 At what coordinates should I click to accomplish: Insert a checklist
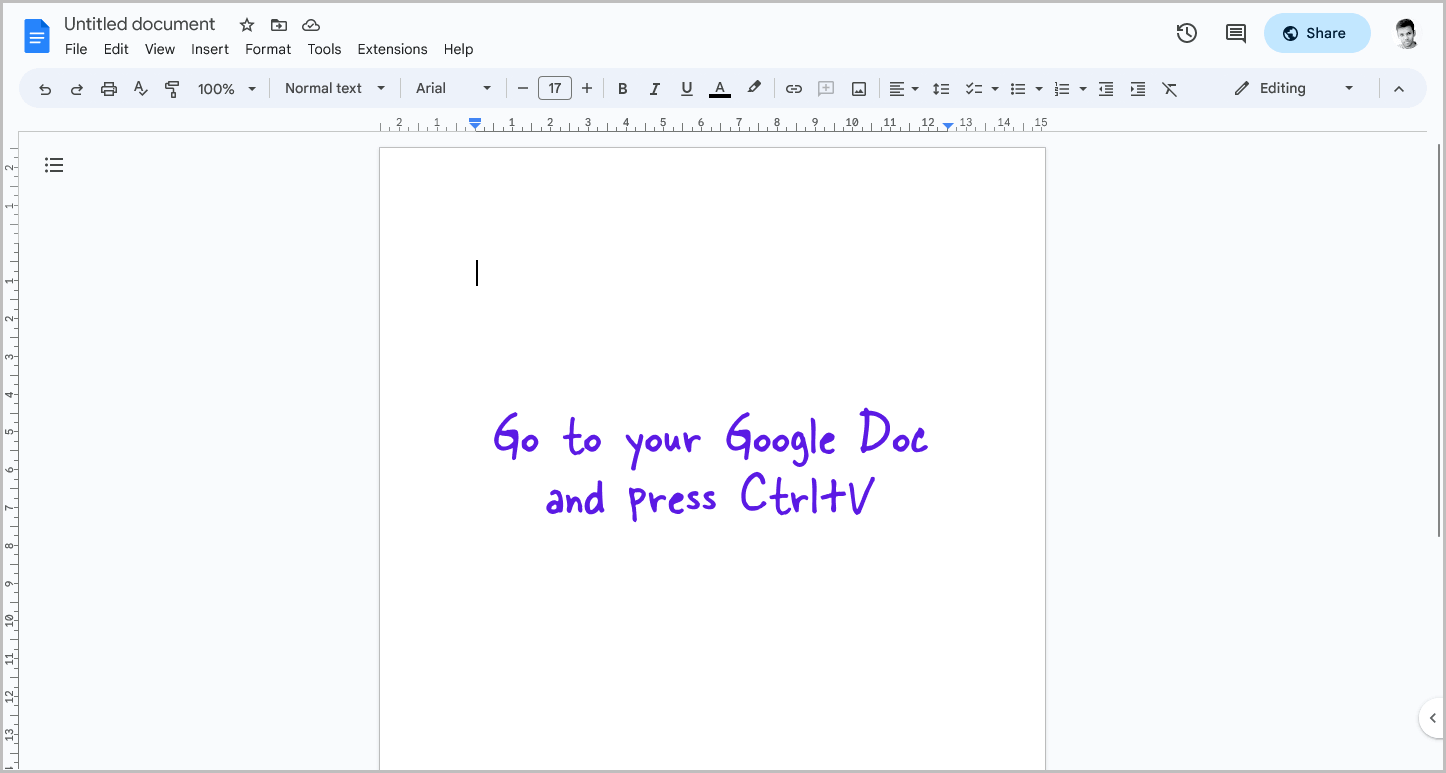click(x=974, y=89)
